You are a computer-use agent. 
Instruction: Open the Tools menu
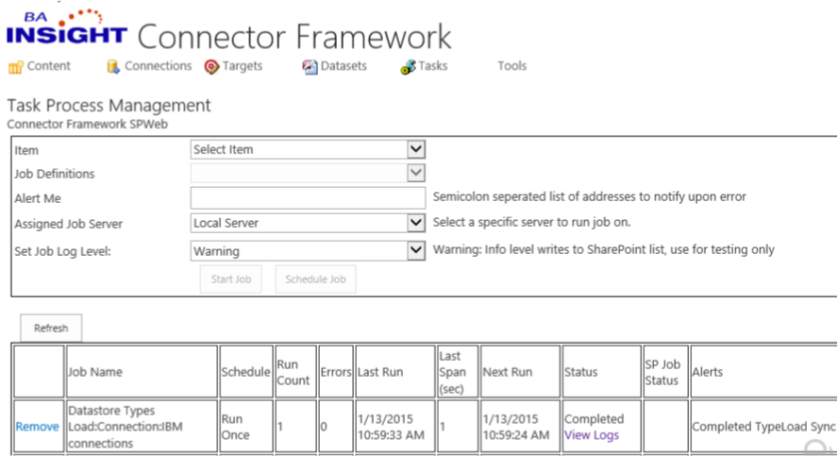pyautogui.click(x=512, y=66)
